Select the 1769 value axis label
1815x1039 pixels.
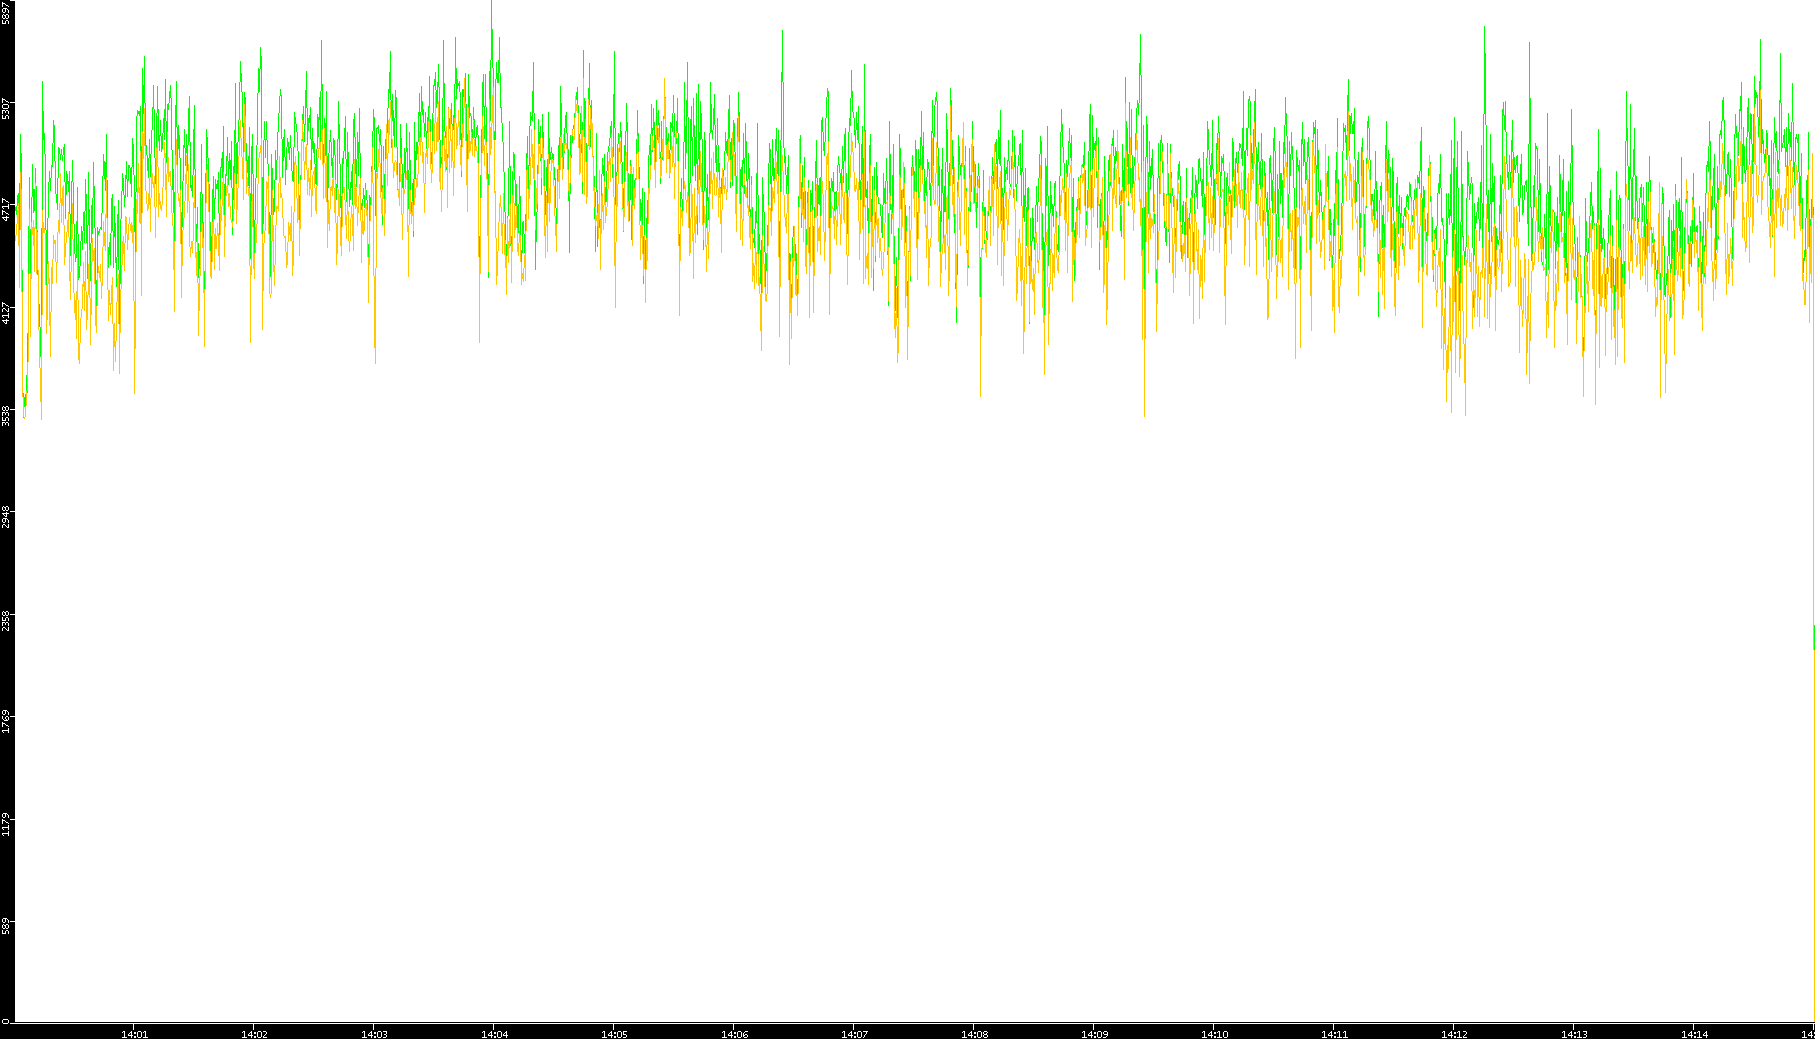tap(6, 722)
